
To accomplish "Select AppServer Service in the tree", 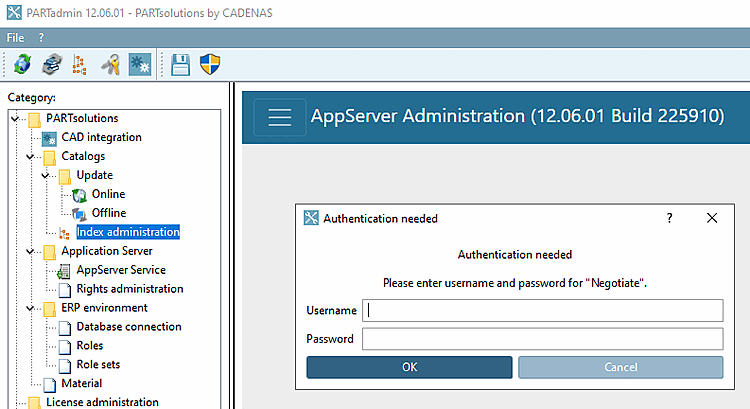I will click(120, 270).
